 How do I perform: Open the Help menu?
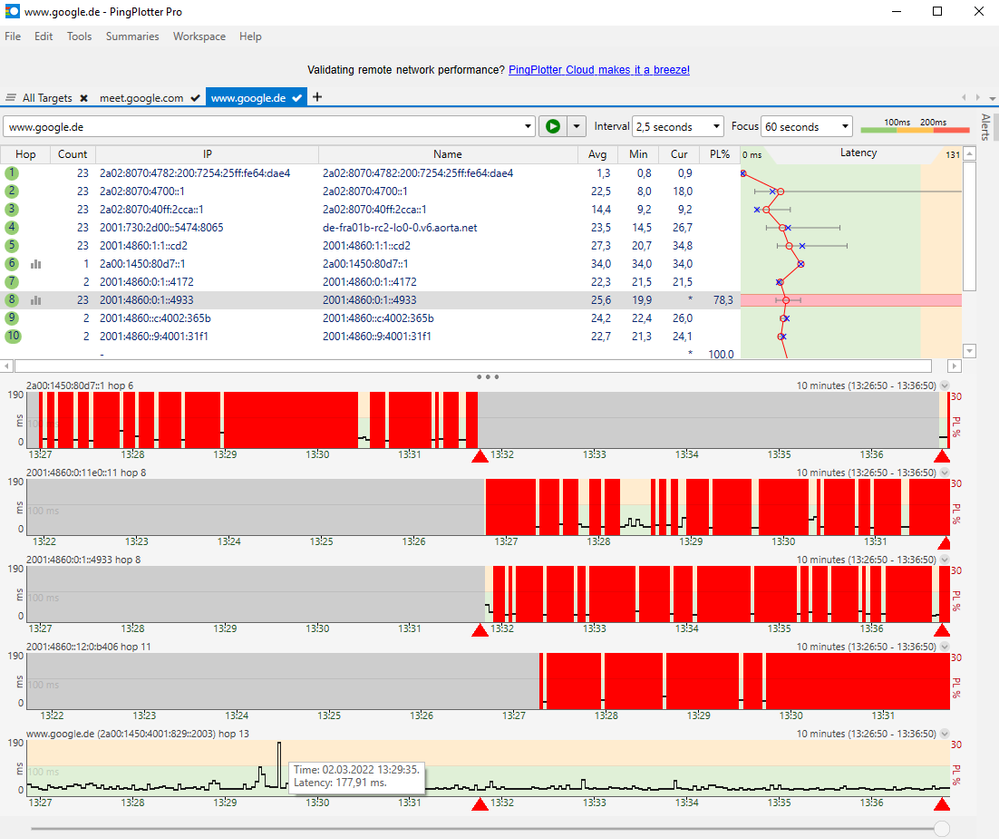pyautogui.click(x=250, y=36)
